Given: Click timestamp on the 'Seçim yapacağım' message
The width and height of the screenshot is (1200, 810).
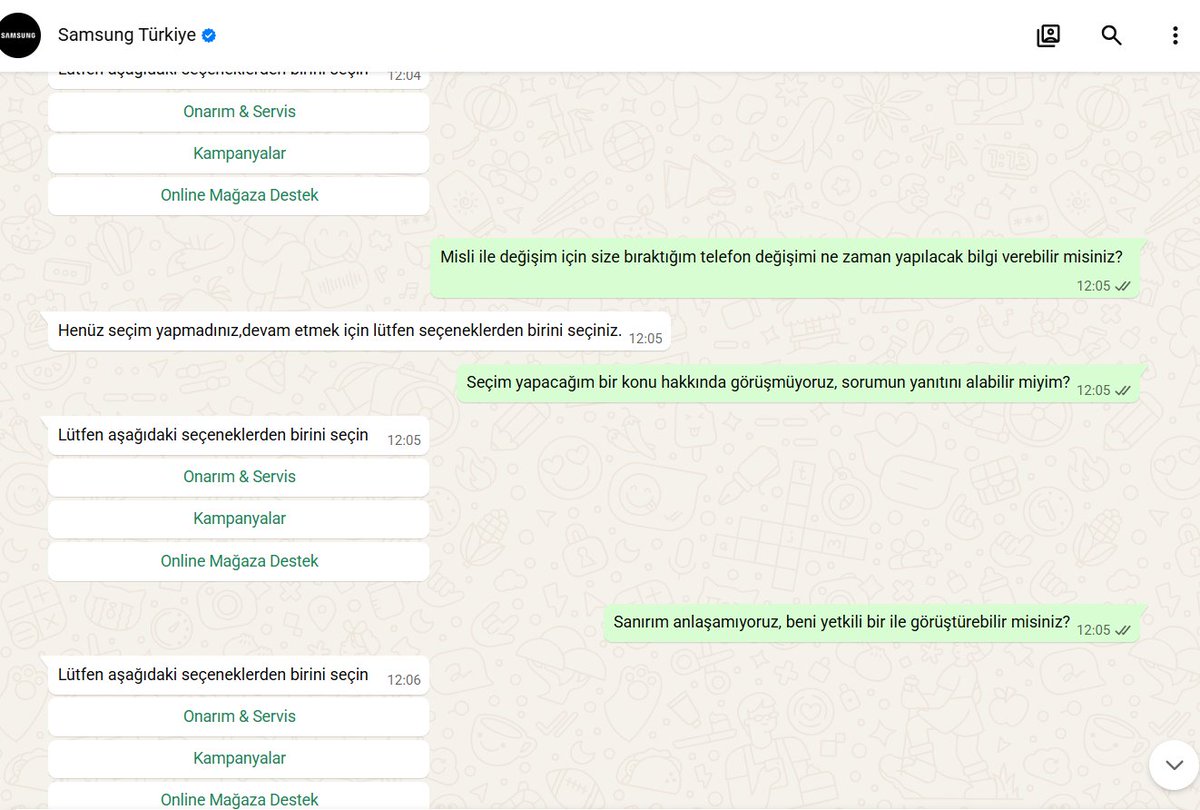Looking at the screenshot, I should (x=1093, y=391).
